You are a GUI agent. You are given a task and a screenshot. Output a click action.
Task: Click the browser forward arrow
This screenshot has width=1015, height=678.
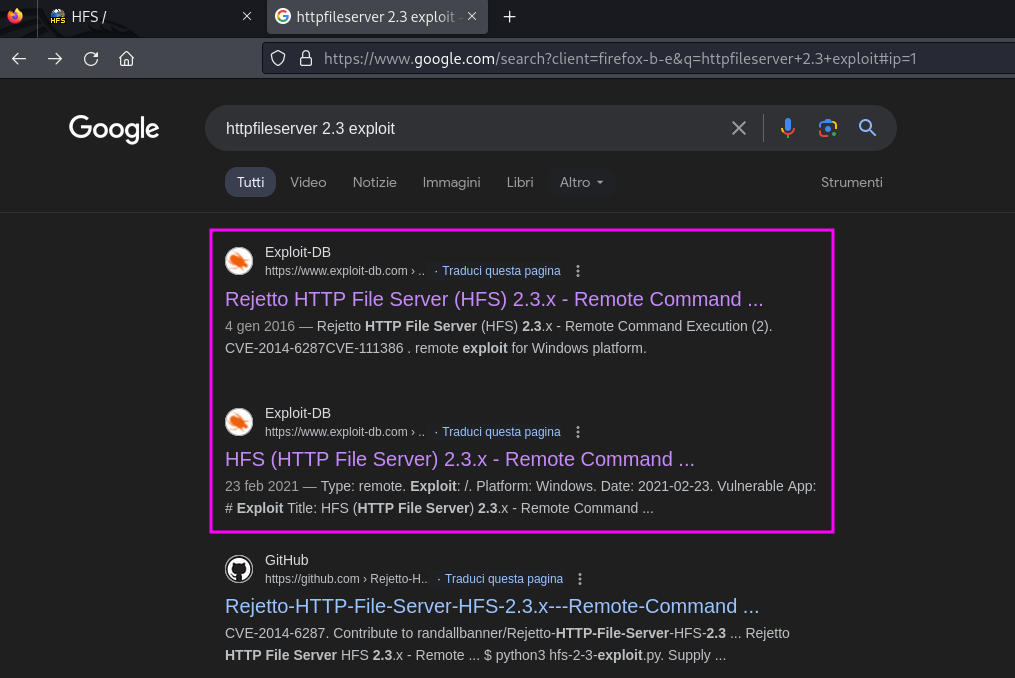(55, 59)
